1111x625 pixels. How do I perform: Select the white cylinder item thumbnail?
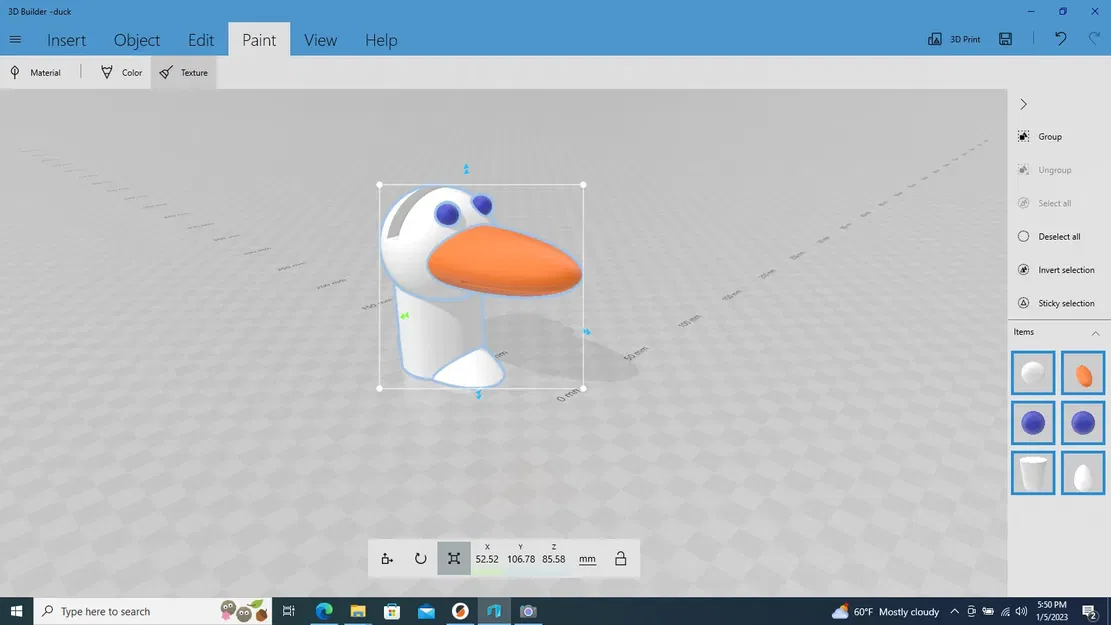[1032, 473]
